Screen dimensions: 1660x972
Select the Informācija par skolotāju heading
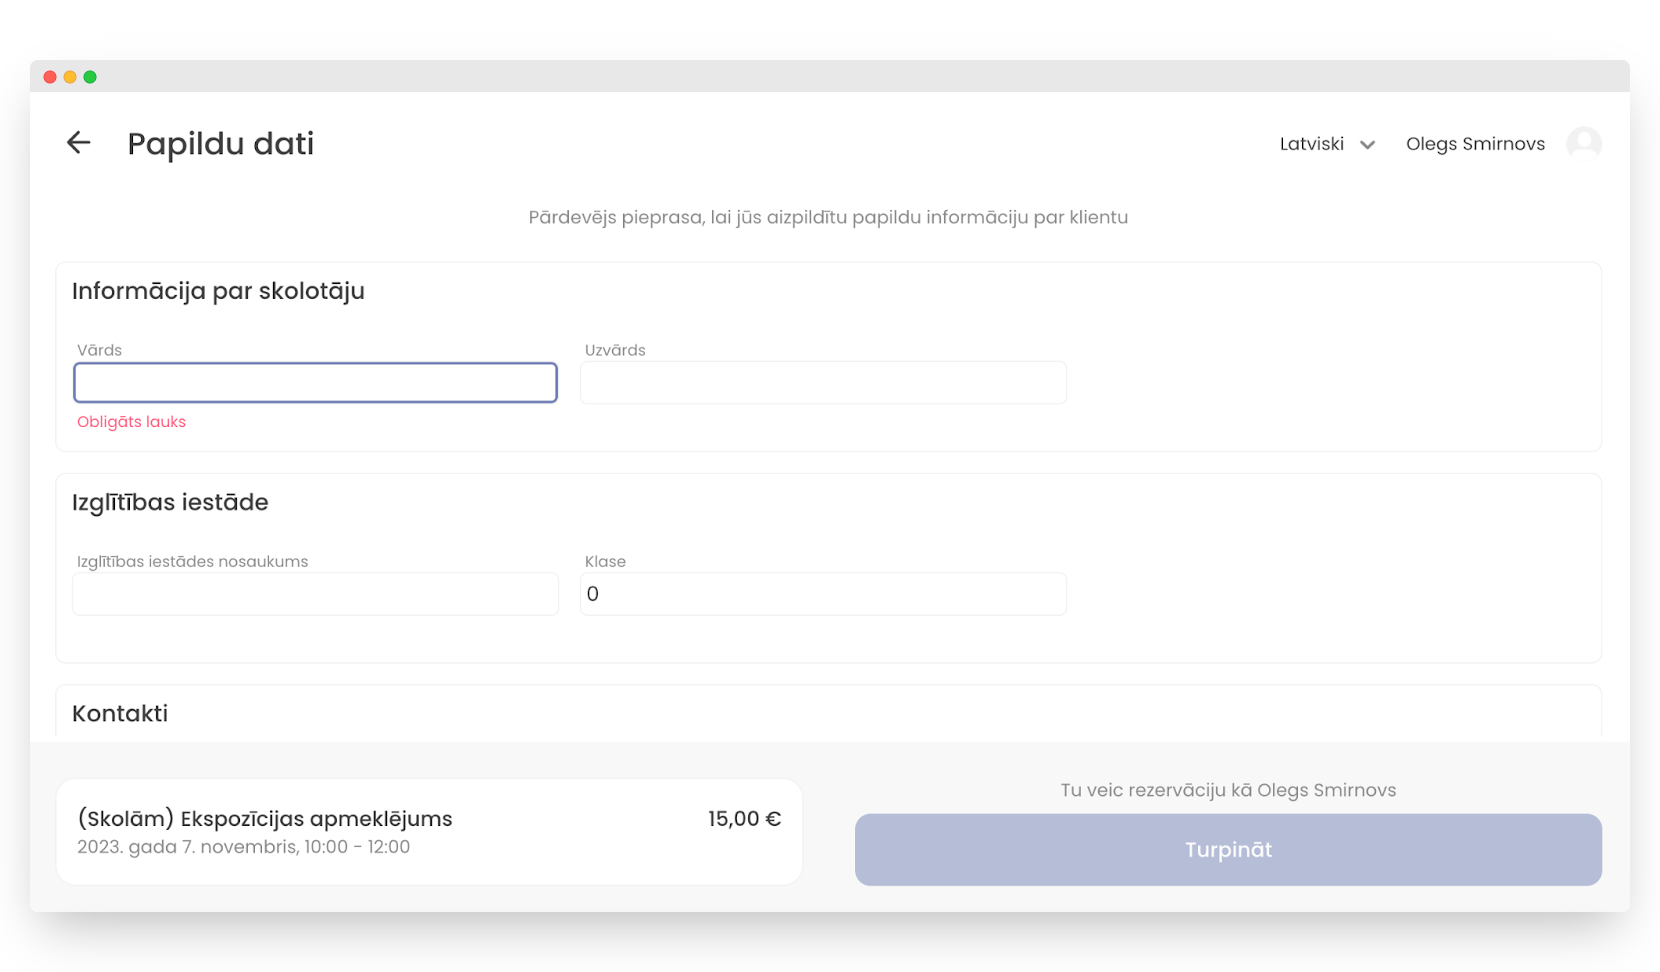tap(218, 291)
